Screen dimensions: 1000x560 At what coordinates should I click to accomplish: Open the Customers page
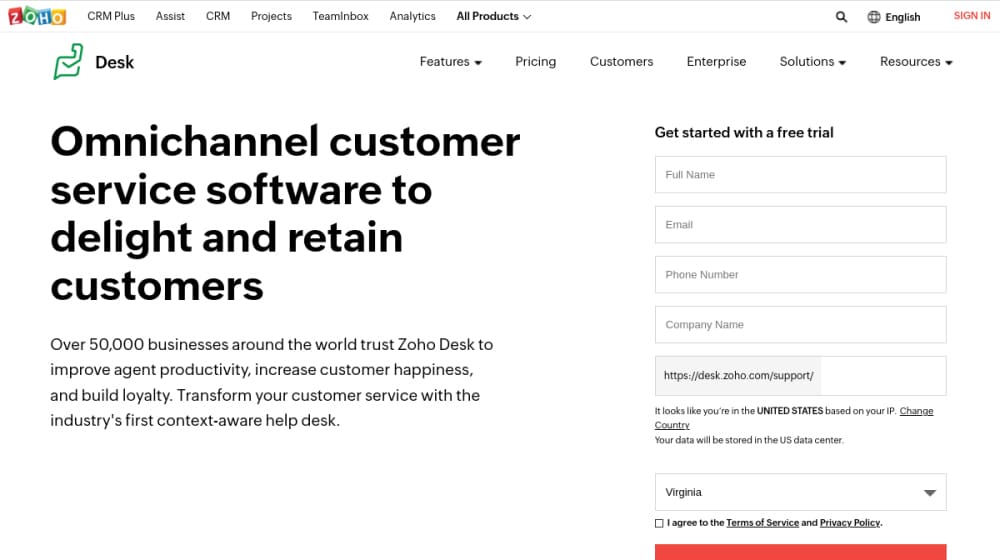click(x=621, y=61)
